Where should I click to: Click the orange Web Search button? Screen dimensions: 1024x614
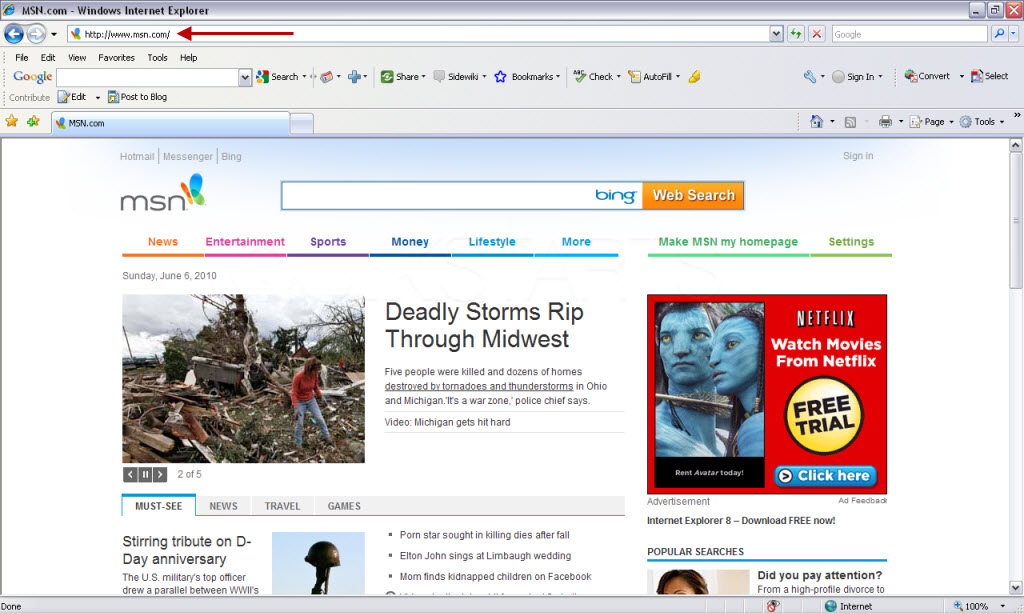(x=693, y=195)
